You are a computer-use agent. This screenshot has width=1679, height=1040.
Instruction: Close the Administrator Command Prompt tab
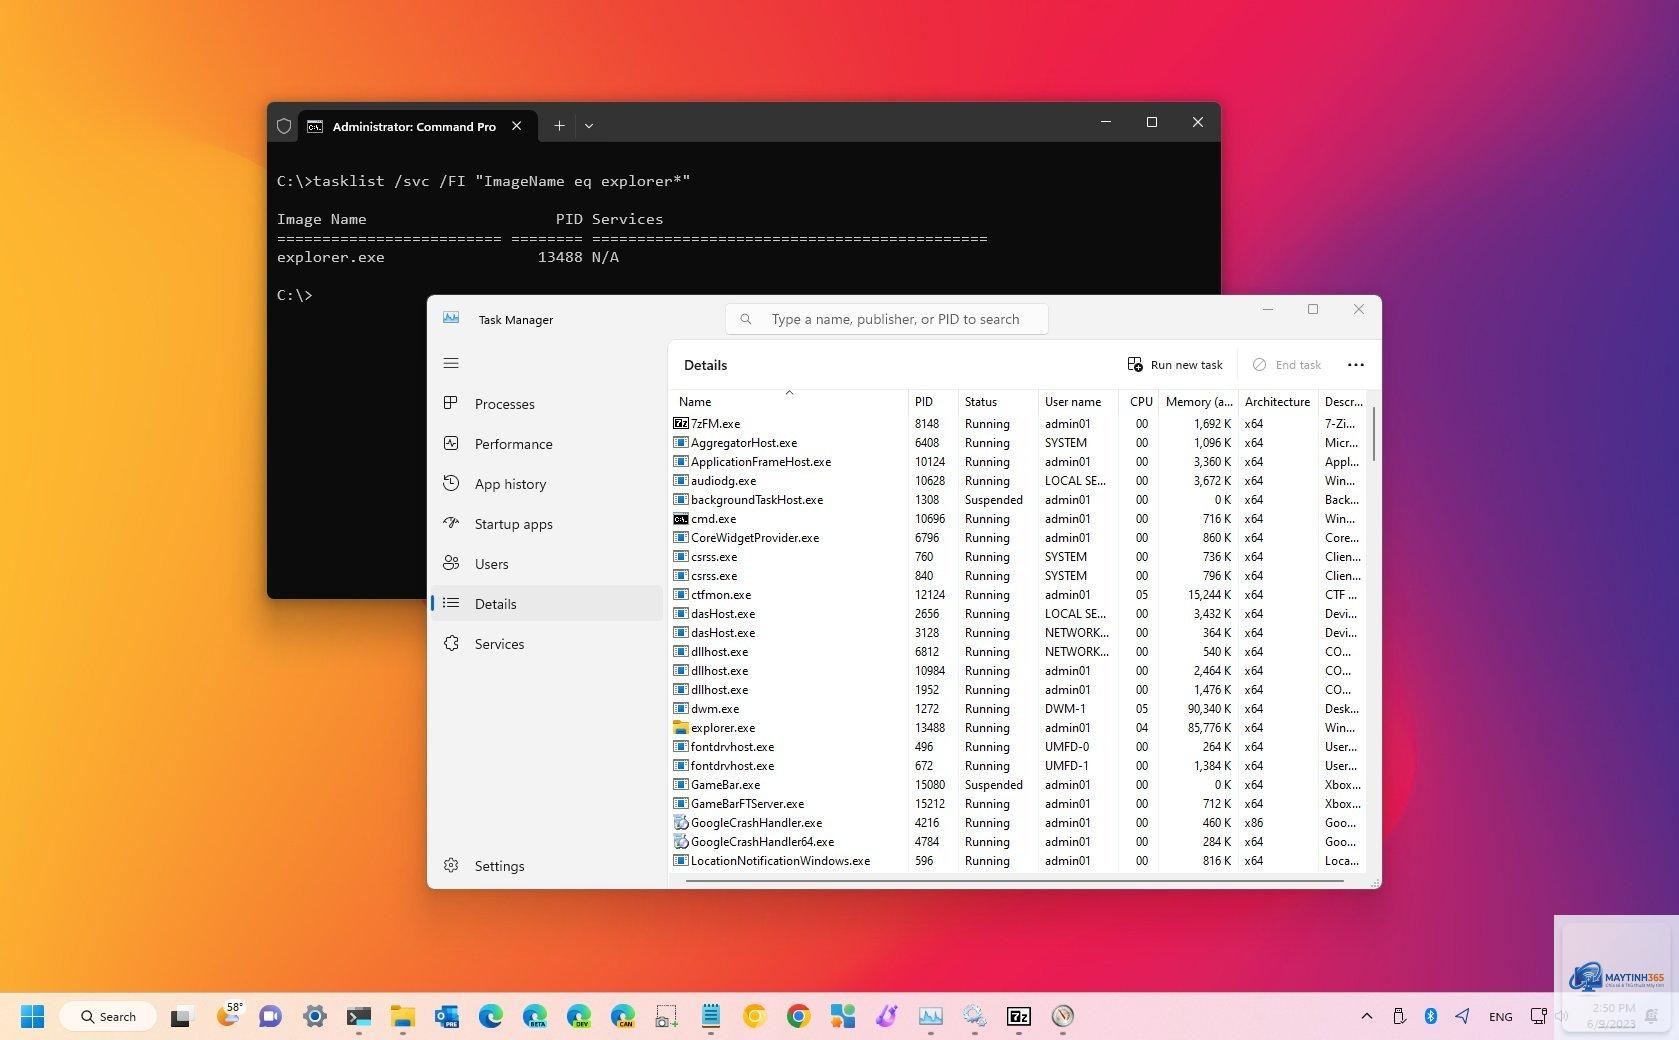[517, 126]
